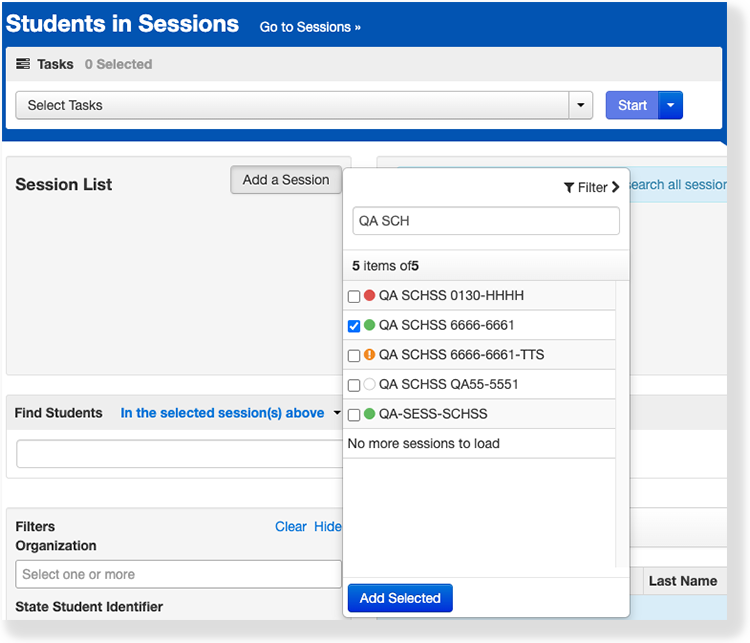Image resolution: width=750 pixels, height=643 pixels.
Task: Check the QA SCHSS 0130-HHHH checkbox
Action: point(353,297)
